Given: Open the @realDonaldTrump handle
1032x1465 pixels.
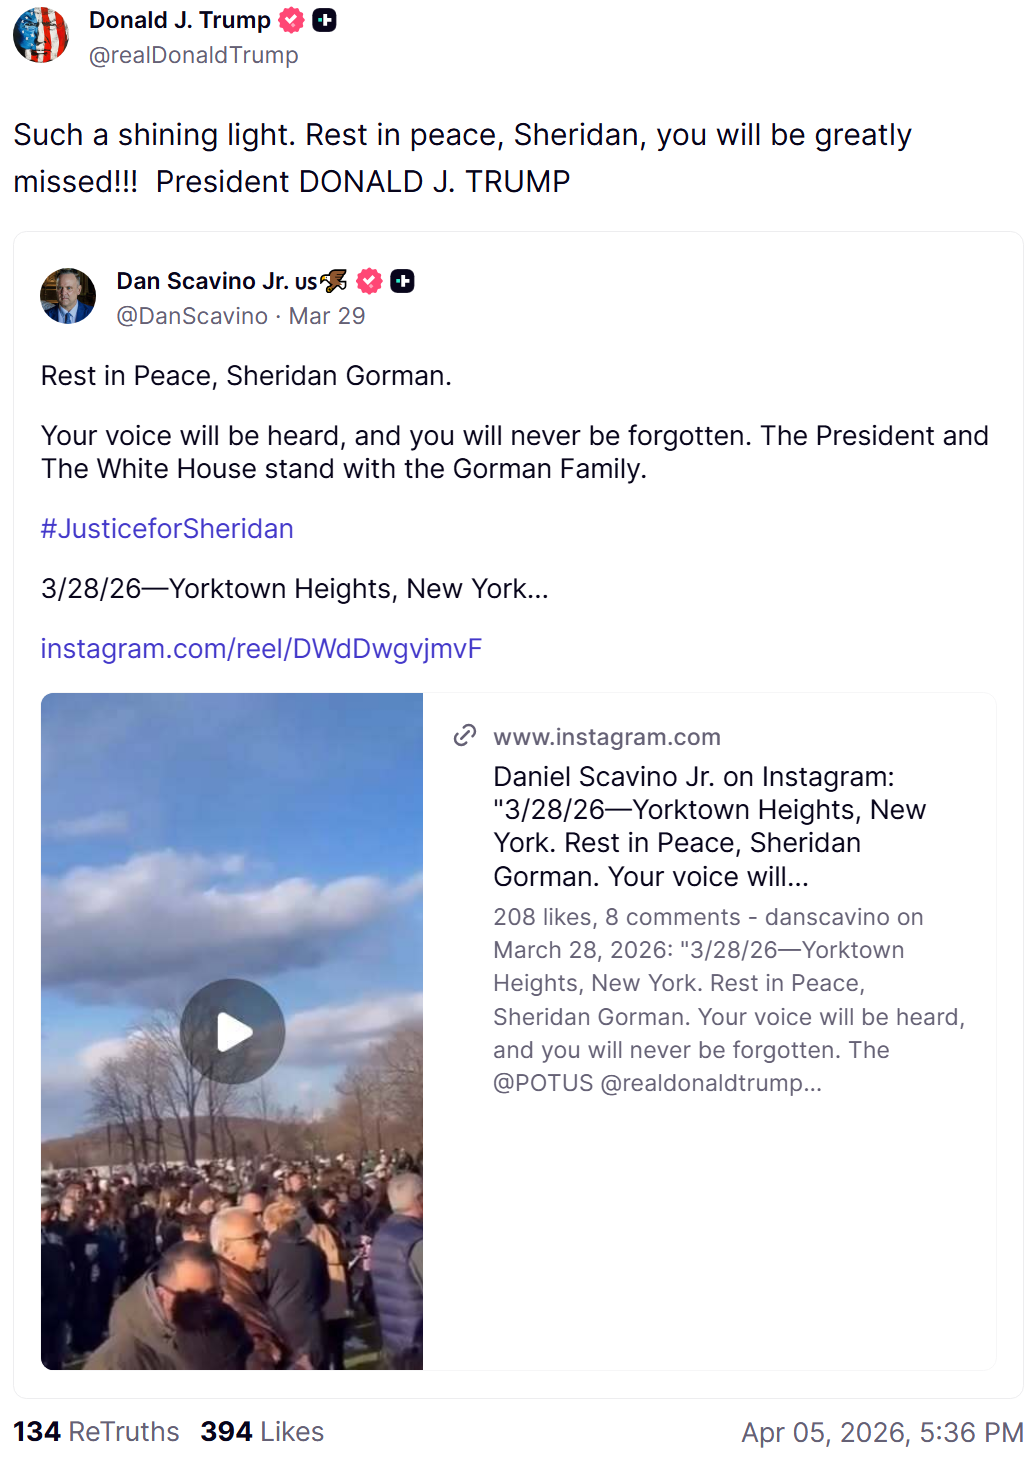Looking at the screenshot, I should pos(193,55).
